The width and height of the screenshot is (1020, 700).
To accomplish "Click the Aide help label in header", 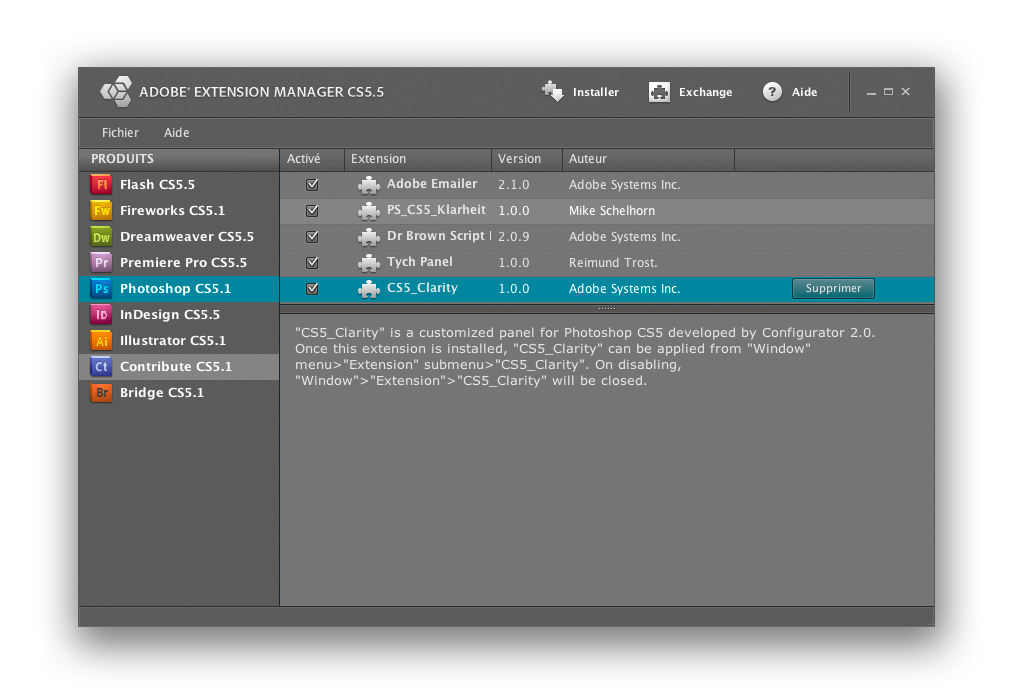I will [x=805, y=92].
